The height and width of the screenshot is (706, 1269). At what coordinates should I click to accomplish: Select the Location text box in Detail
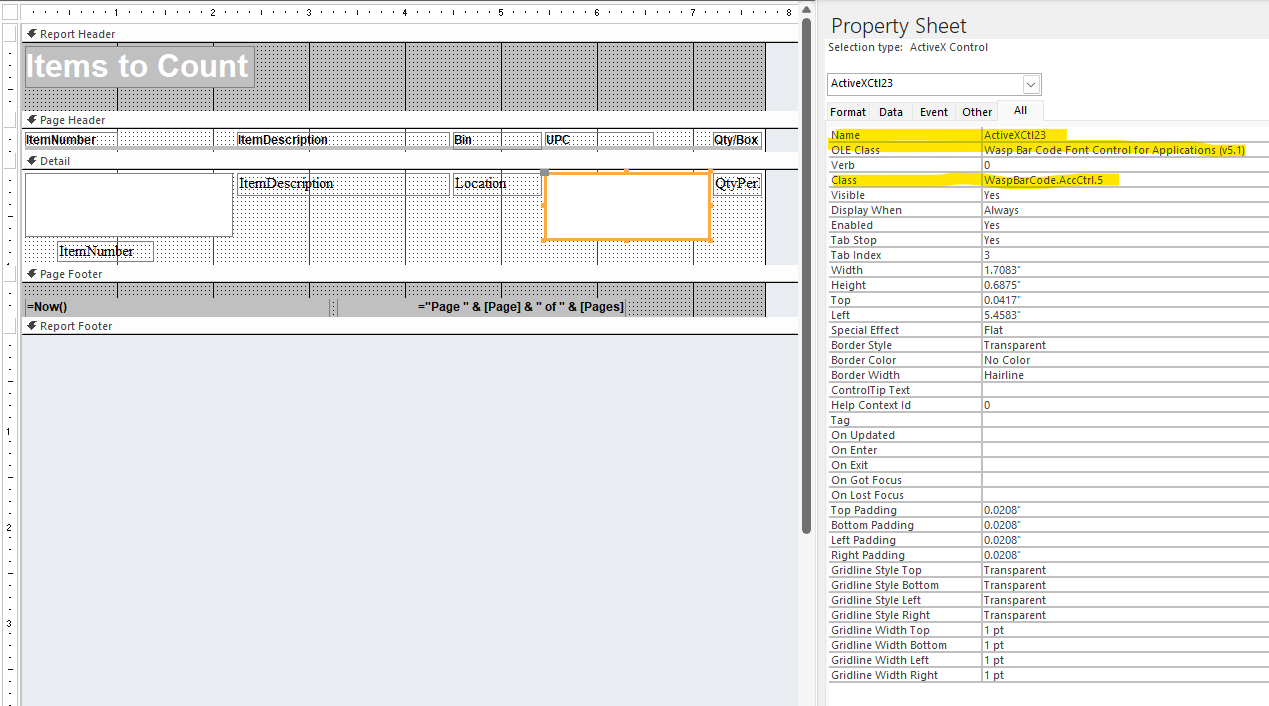point(496,184)
